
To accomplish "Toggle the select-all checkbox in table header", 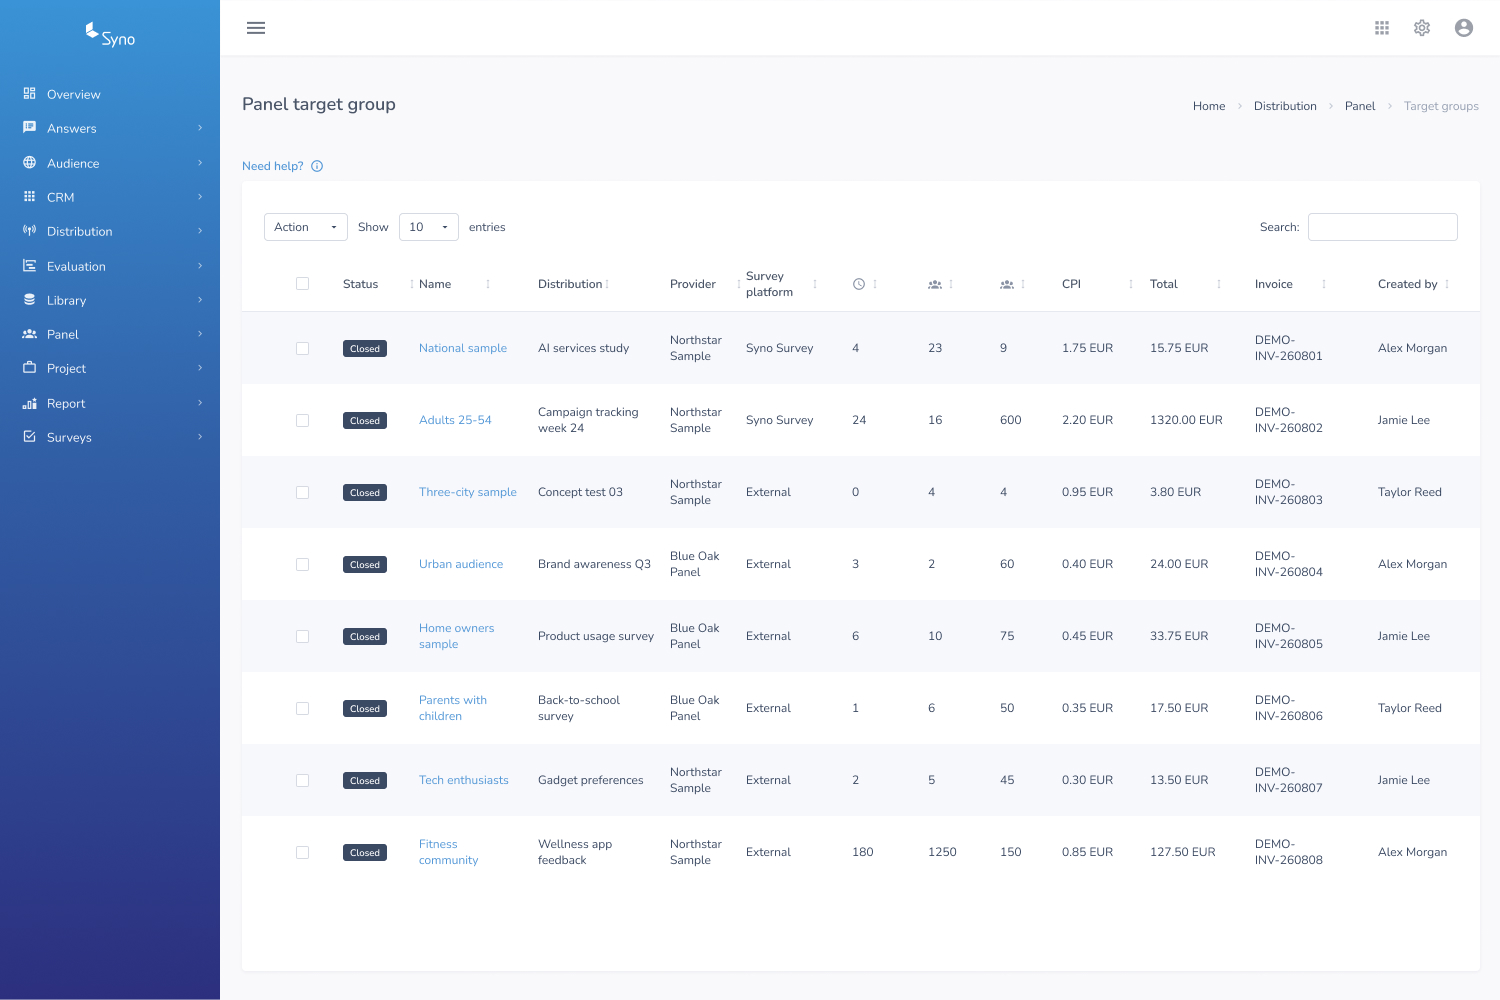I will click(x=302, y=284).
